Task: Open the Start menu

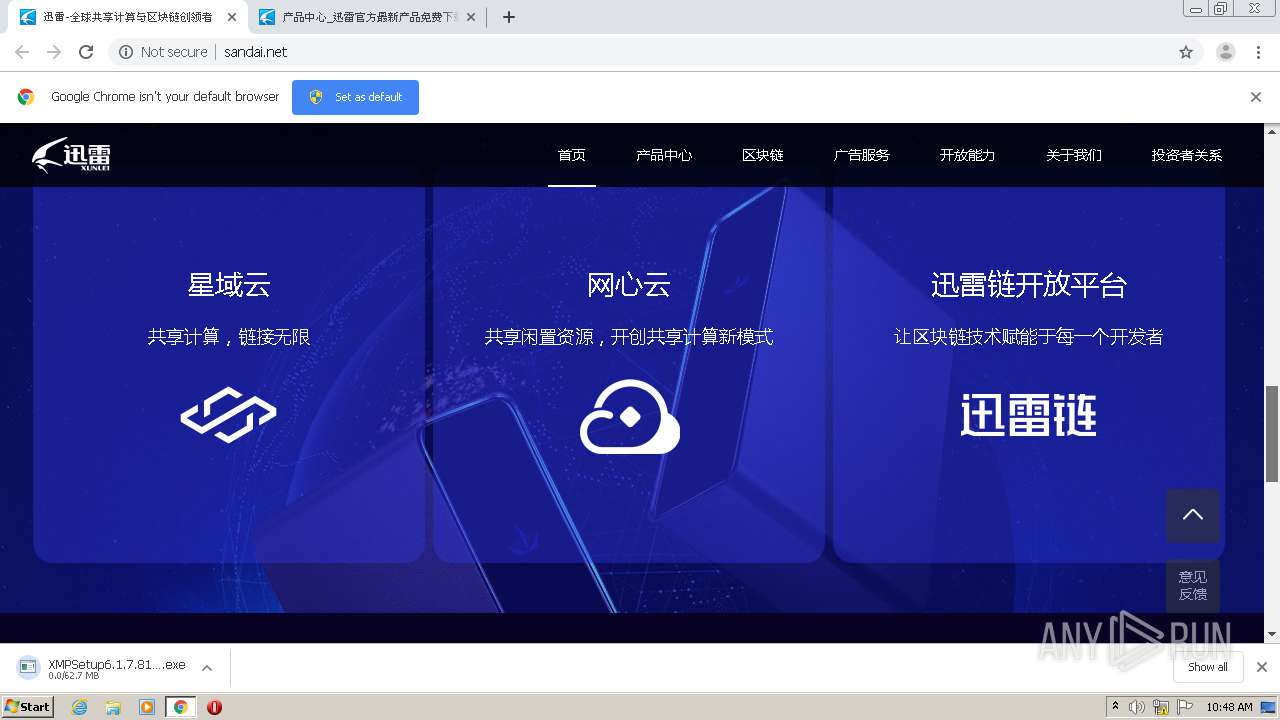Action: click(x=27, y=707)
